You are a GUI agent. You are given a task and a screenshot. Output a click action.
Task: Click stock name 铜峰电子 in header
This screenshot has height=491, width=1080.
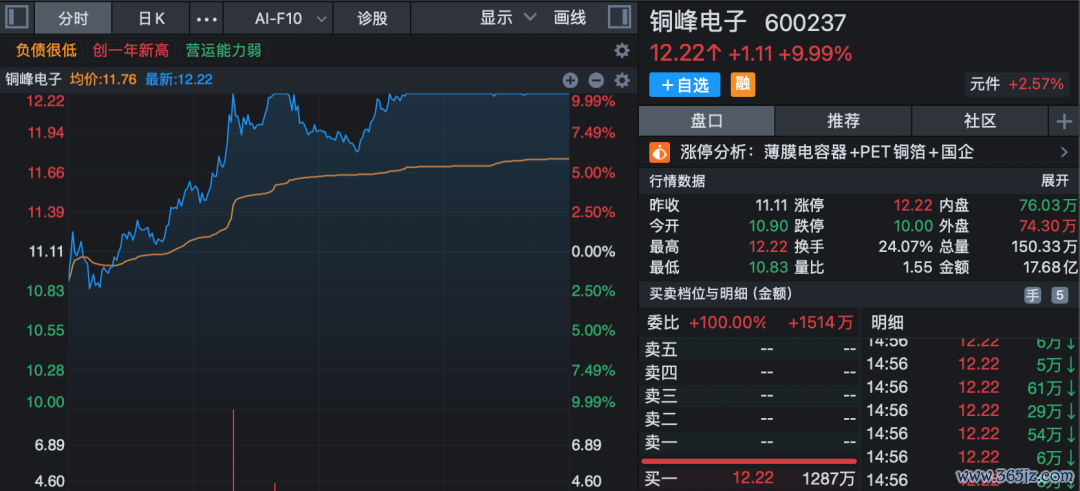coord(698,21)
